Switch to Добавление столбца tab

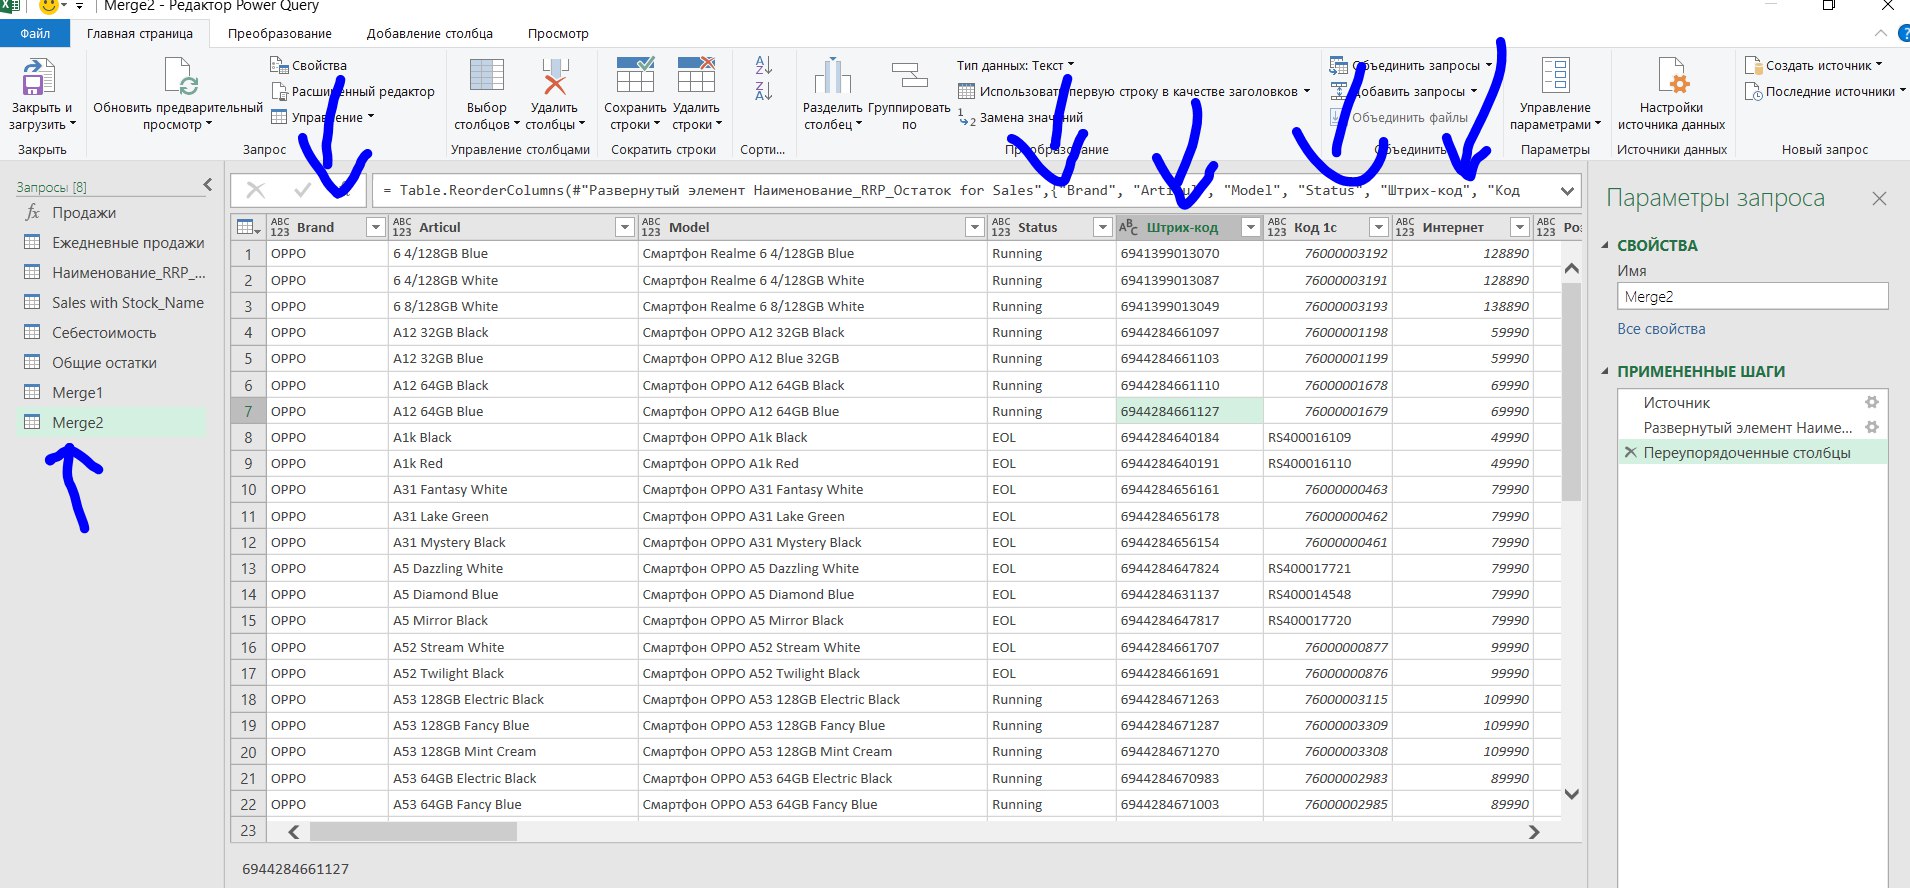[x=430, y=33]
